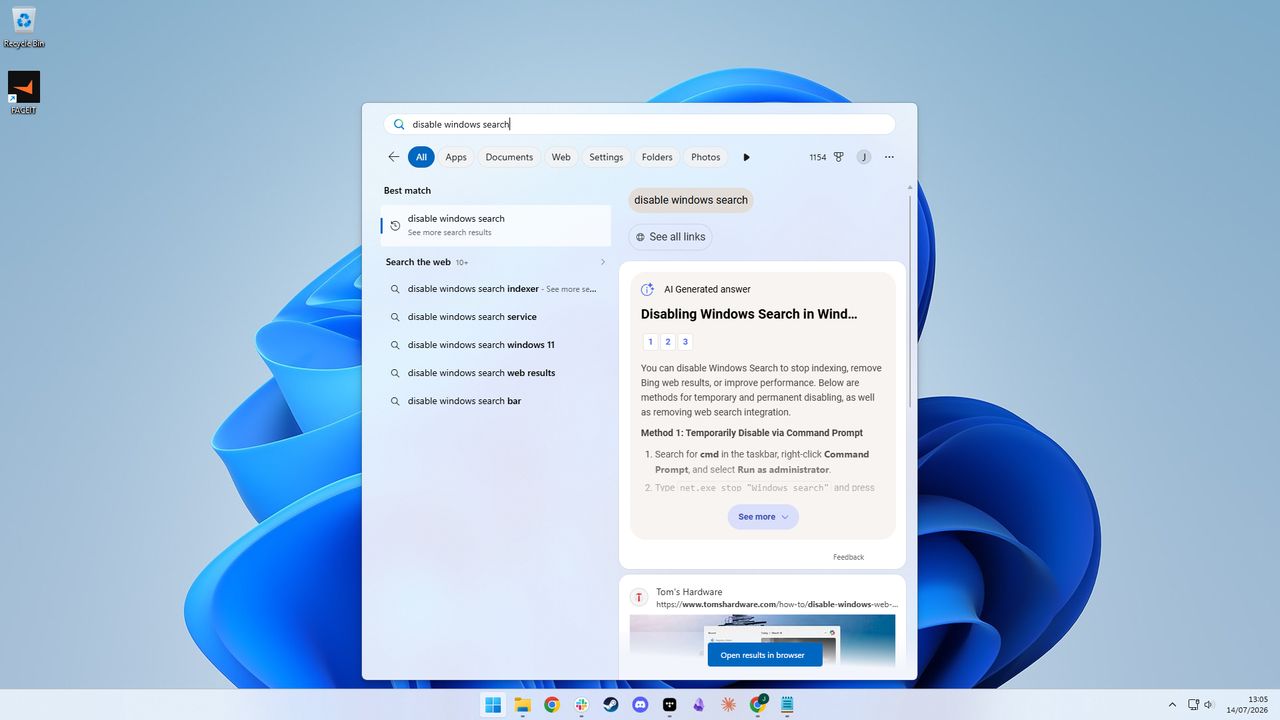Show hidden system tray icons chevron

point(1172,705)
